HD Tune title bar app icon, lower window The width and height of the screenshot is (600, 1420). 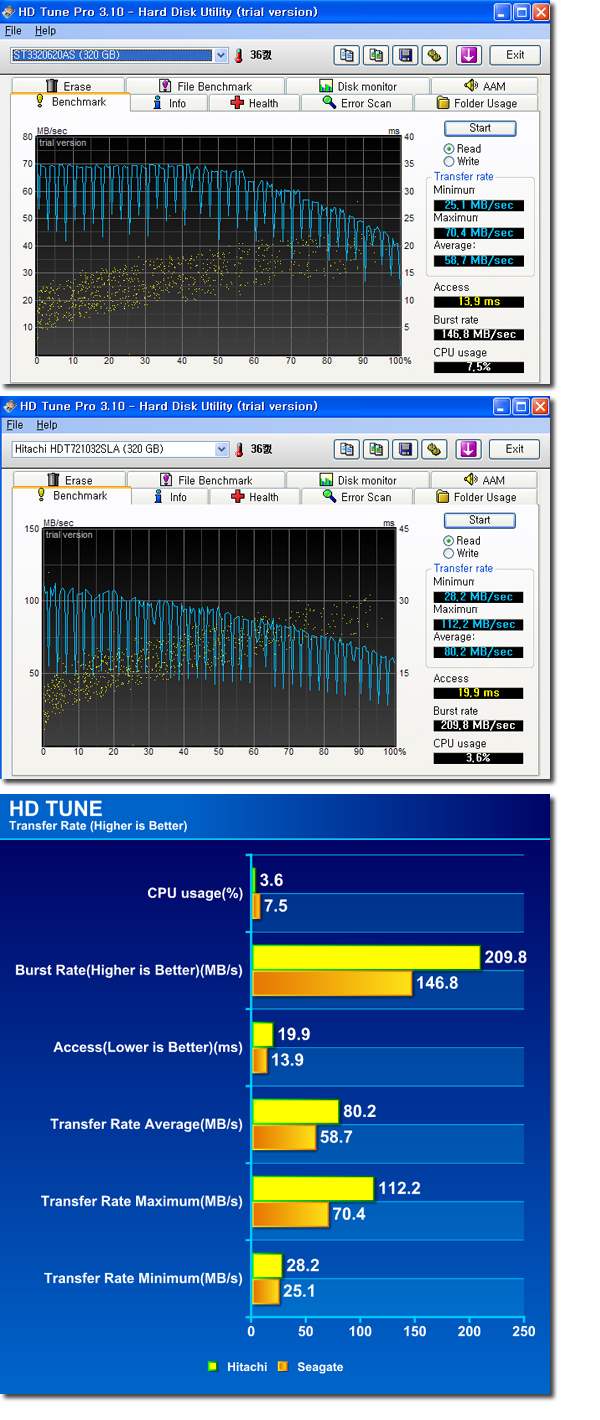10,406
